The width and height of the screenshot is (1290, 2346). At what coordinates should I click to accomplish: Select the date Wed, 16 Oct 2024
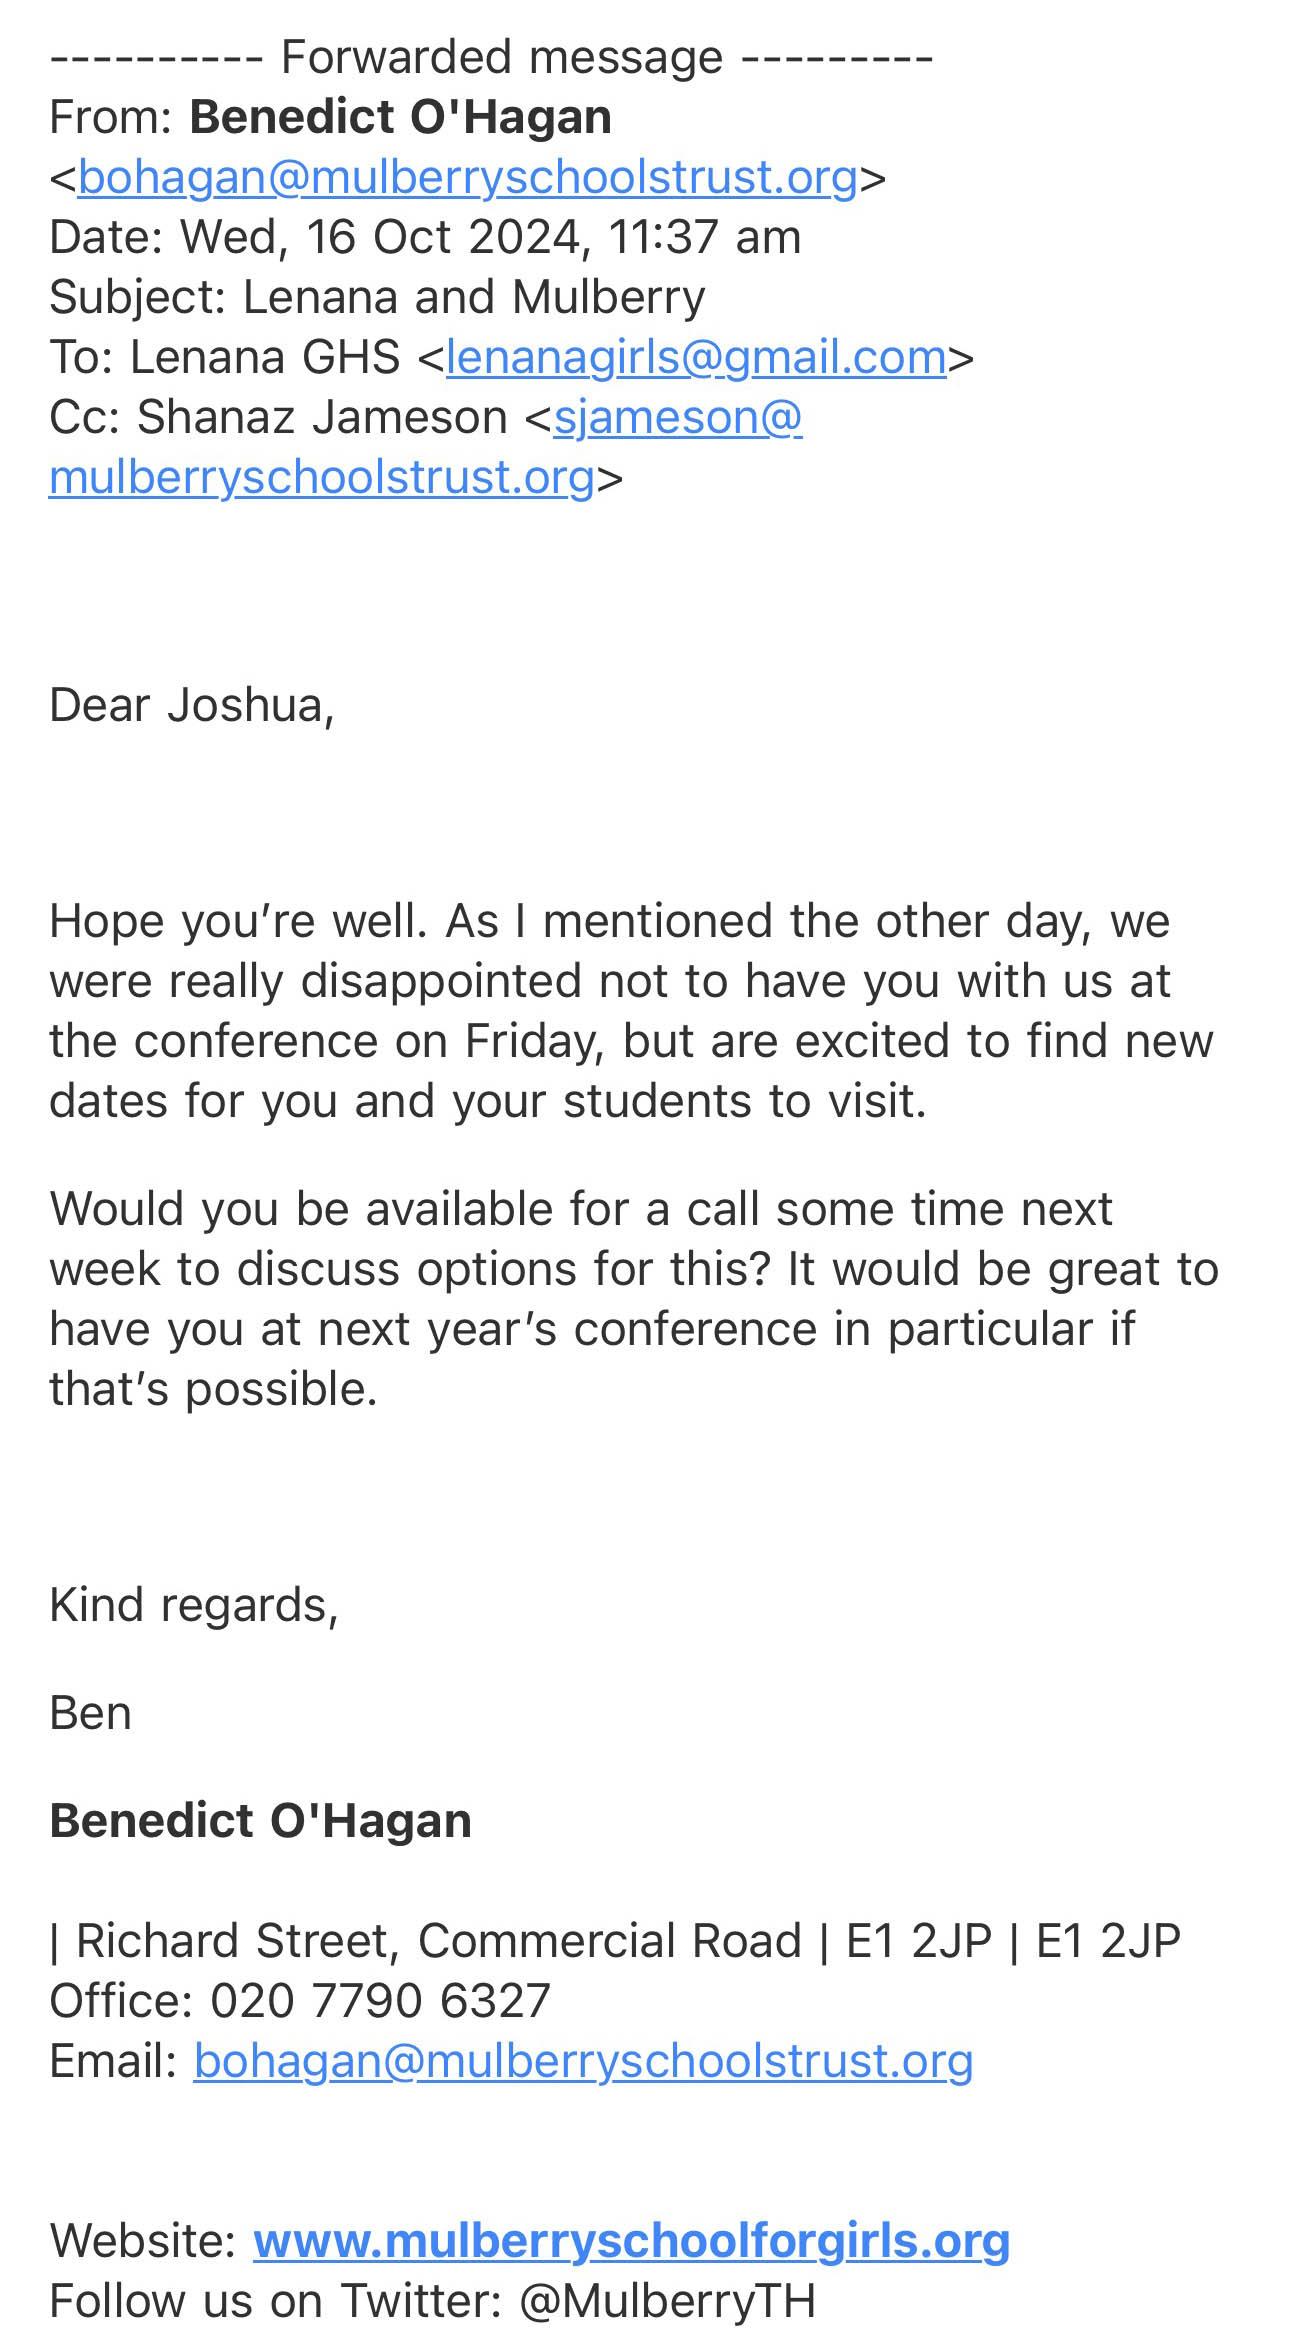click(379, 238)
